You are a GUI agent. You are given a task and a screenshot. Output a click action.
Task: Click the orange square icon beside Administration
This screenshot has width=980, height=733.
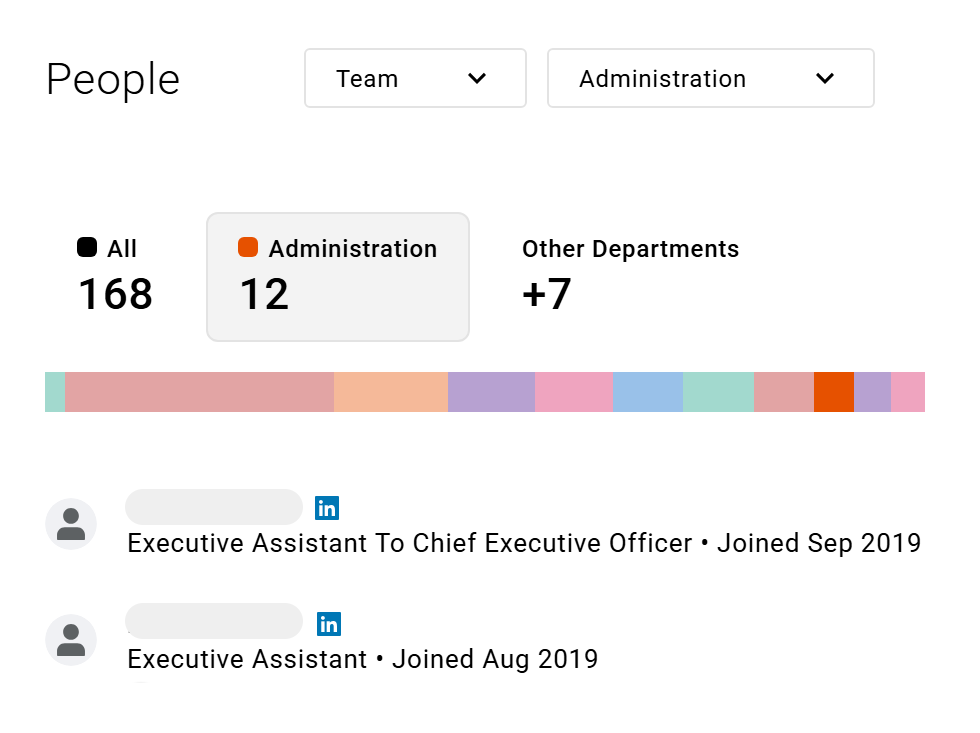coord(248,248)
